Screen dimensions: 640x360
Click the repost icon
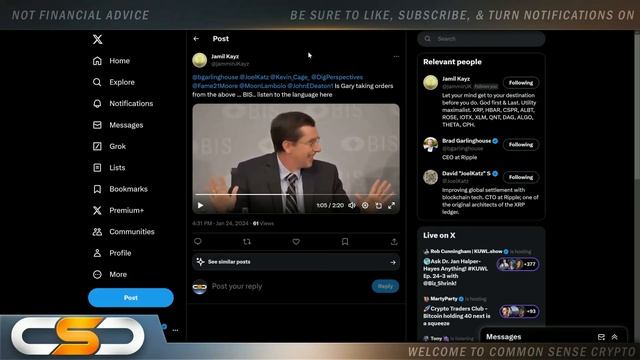coord(247,242)
